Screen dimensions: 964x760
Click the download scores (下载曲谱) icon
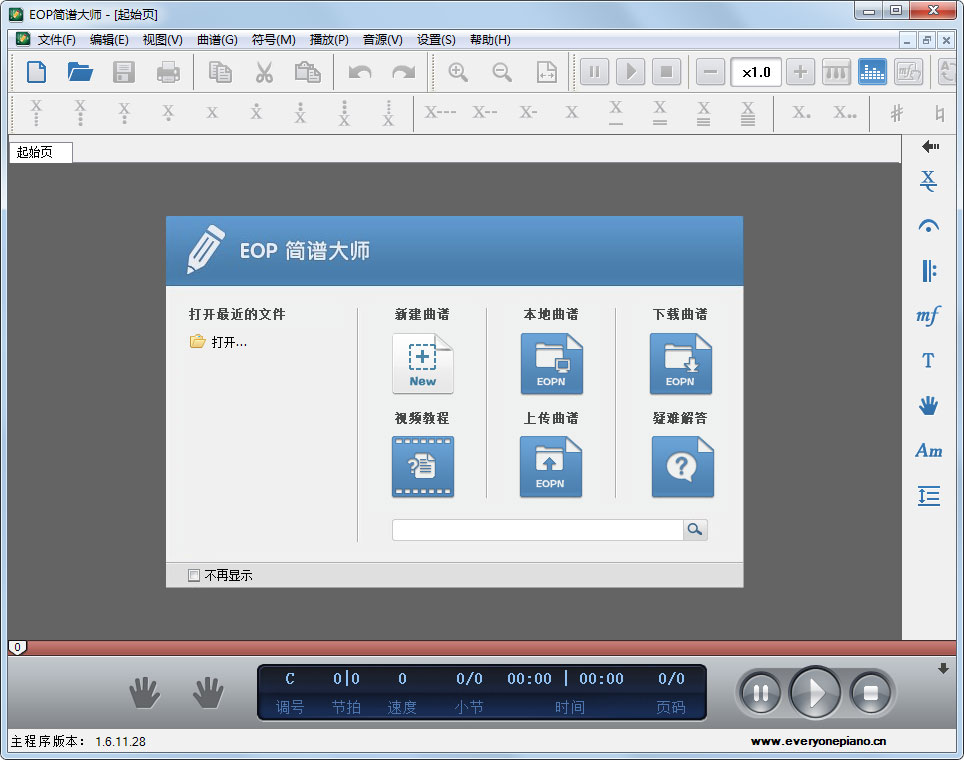tap(680, 364)
